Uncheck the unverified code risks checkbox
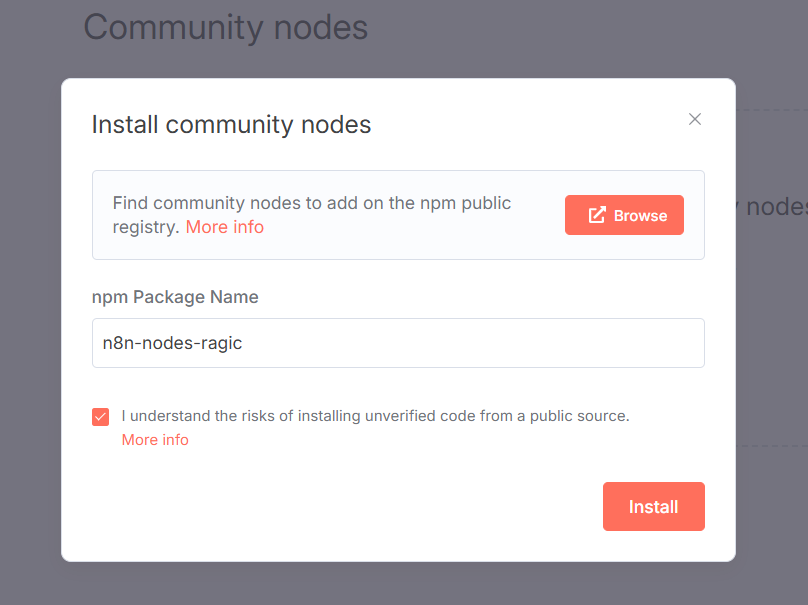The height and width of the screenshot is (605, 808). pyautogui.click(x=100, y=416)
